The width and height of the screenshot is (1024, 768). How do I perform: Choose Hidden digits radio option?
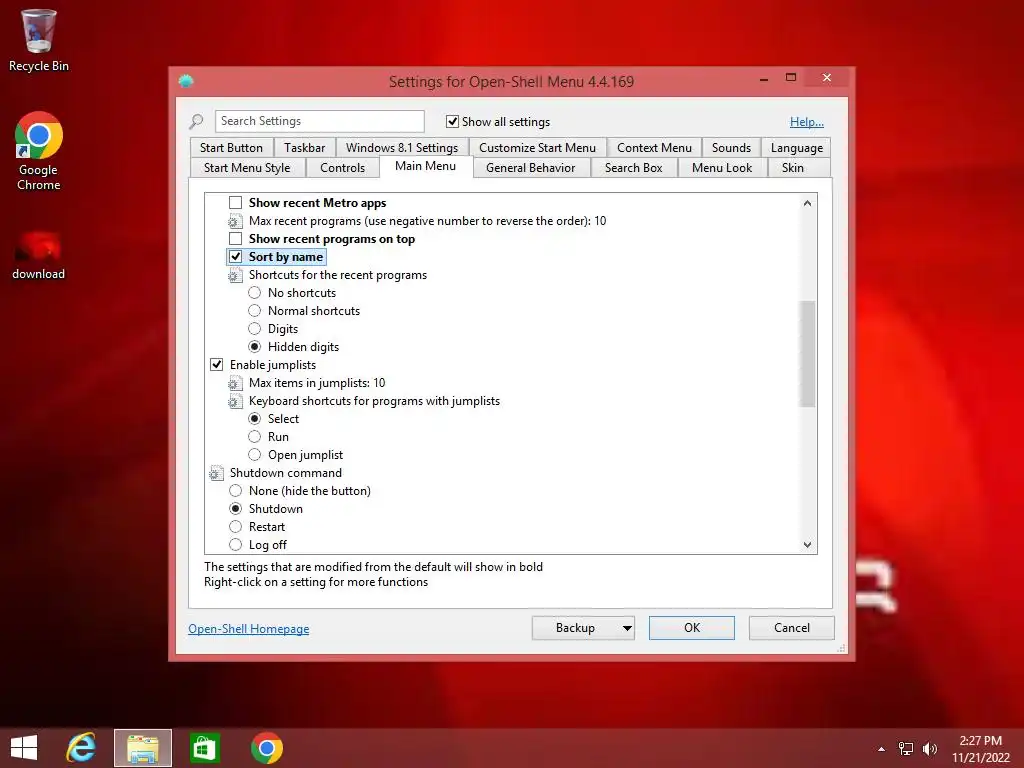254,347
